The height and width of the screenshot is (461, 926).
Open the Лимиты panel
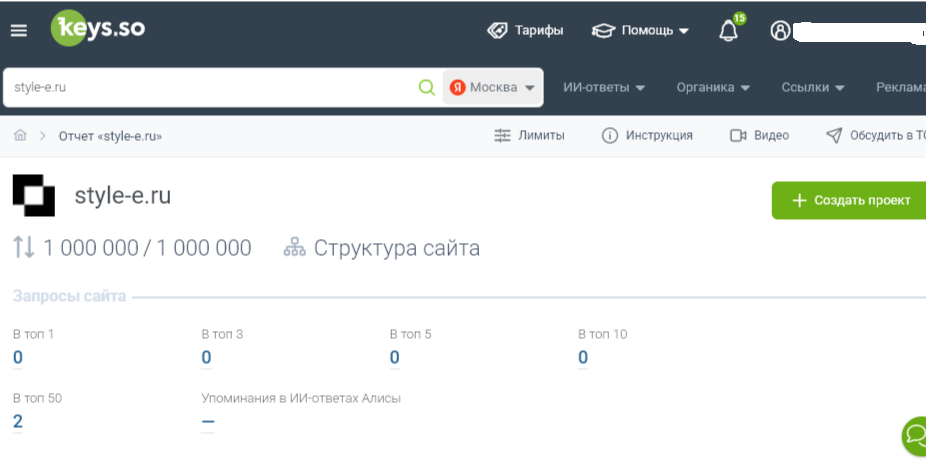coord(530,136)
